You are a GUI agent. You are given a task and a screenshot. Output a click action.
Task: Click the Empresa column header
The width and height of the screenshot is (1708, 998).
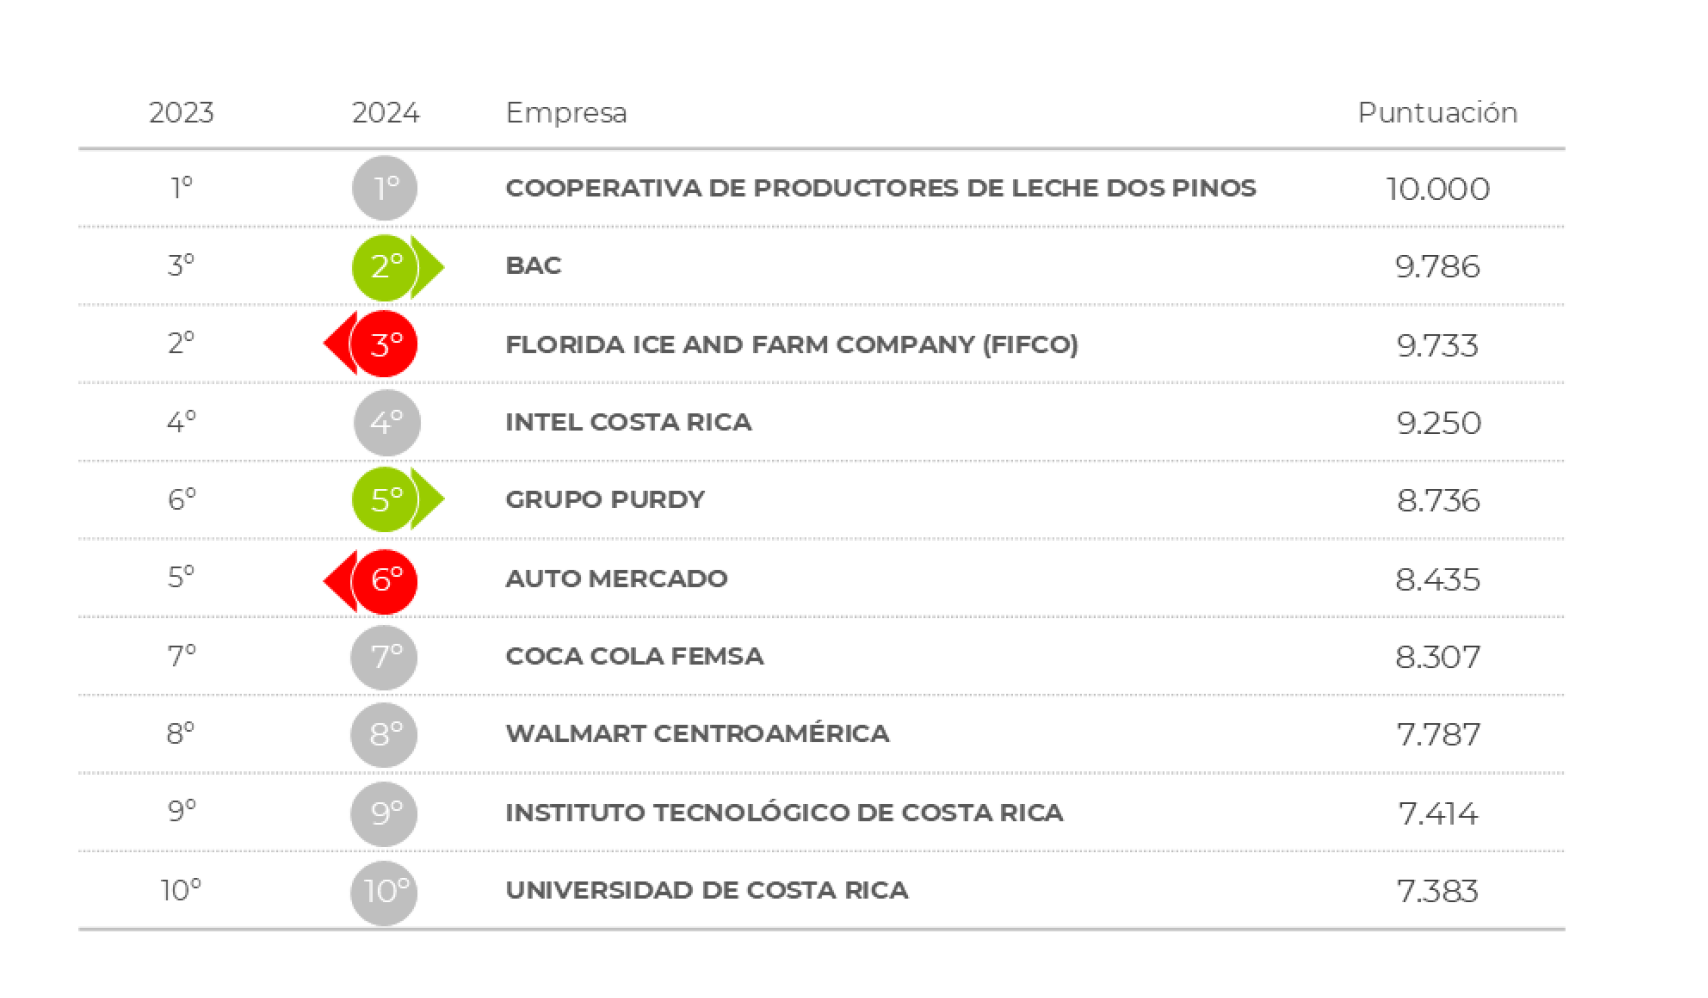coord(566,113)
